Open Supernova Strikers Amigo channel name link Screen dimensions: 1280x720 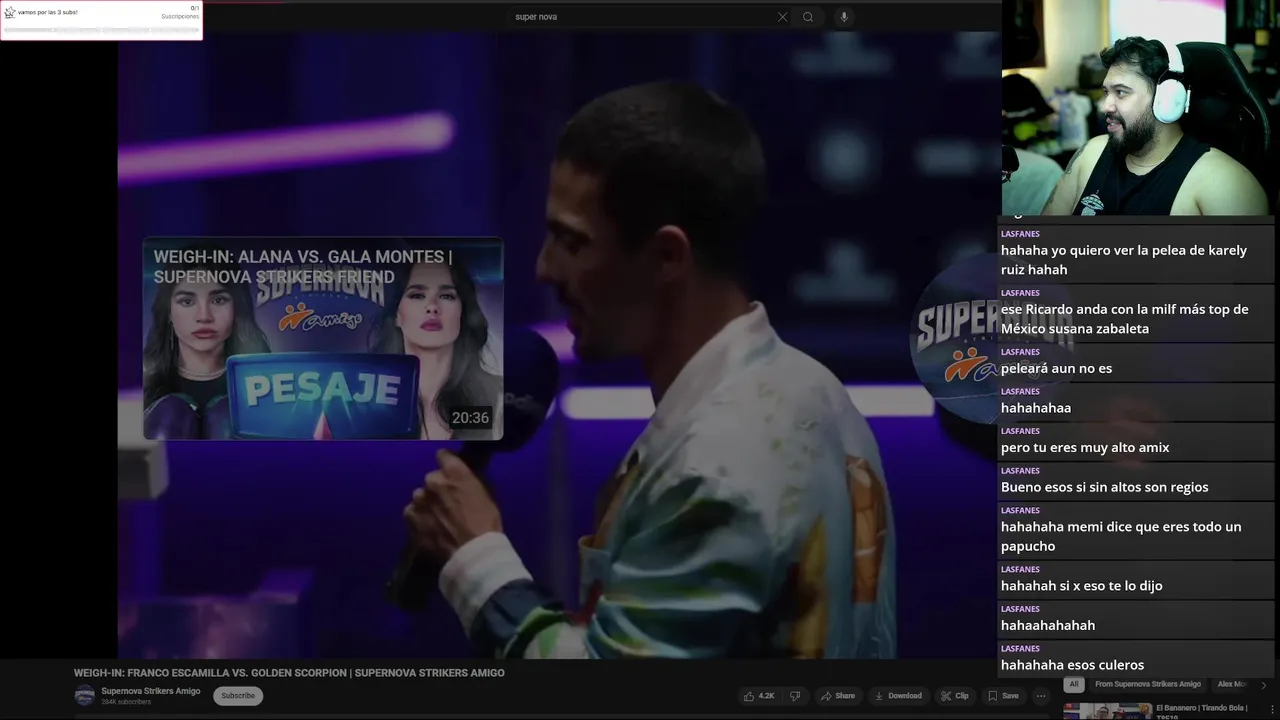pos(151,691)
